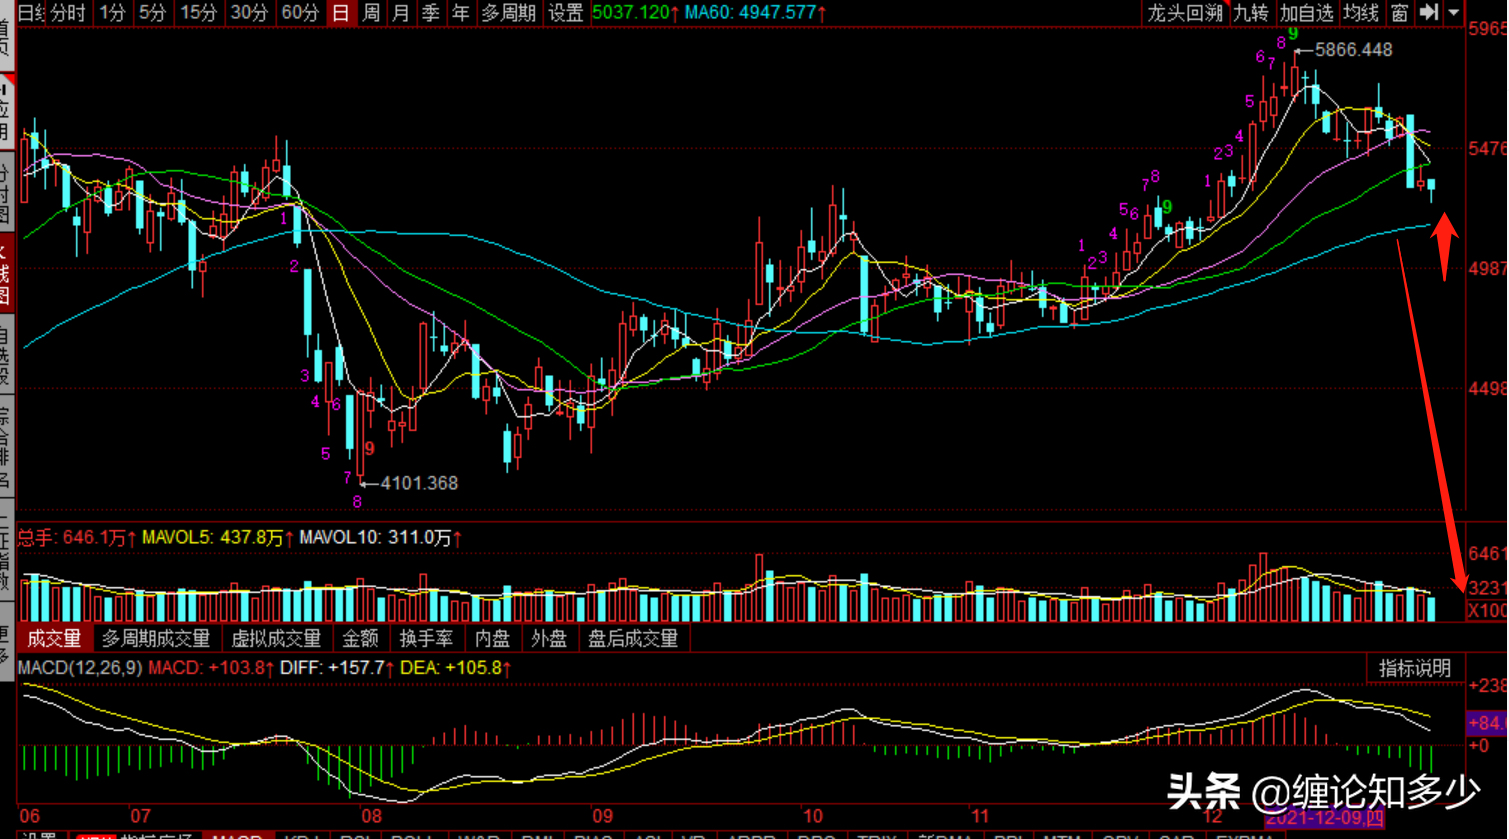Switch to the 1分 one-minute period
Viewport: 1509px width, 839px height.
pyautogui.click(x=113, y=13)
